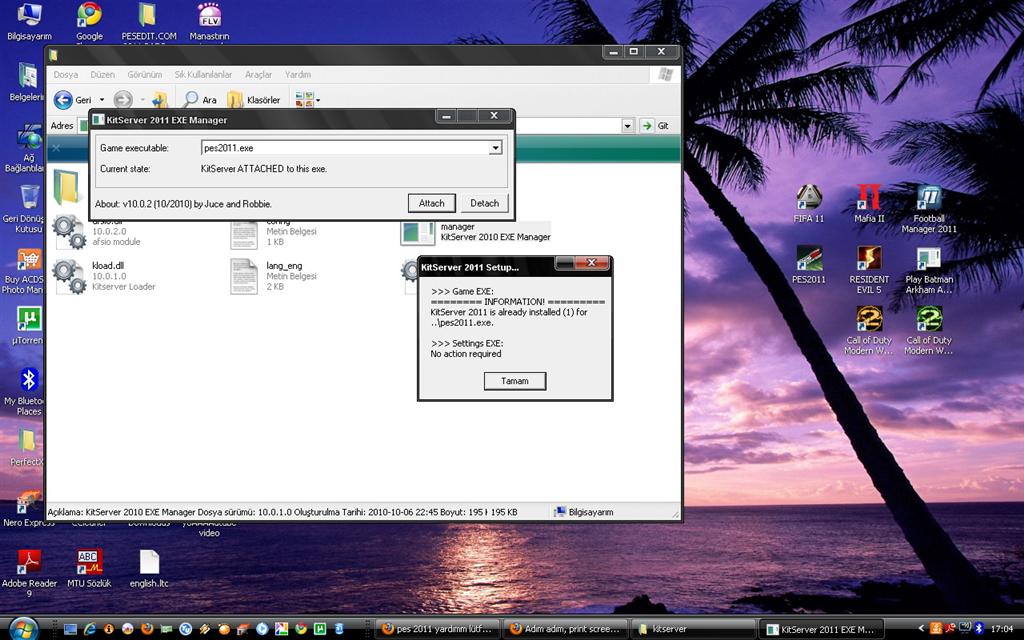Open the Belgelerim desktop icon
1024x640 pixels.
click(x=27, y=83)
